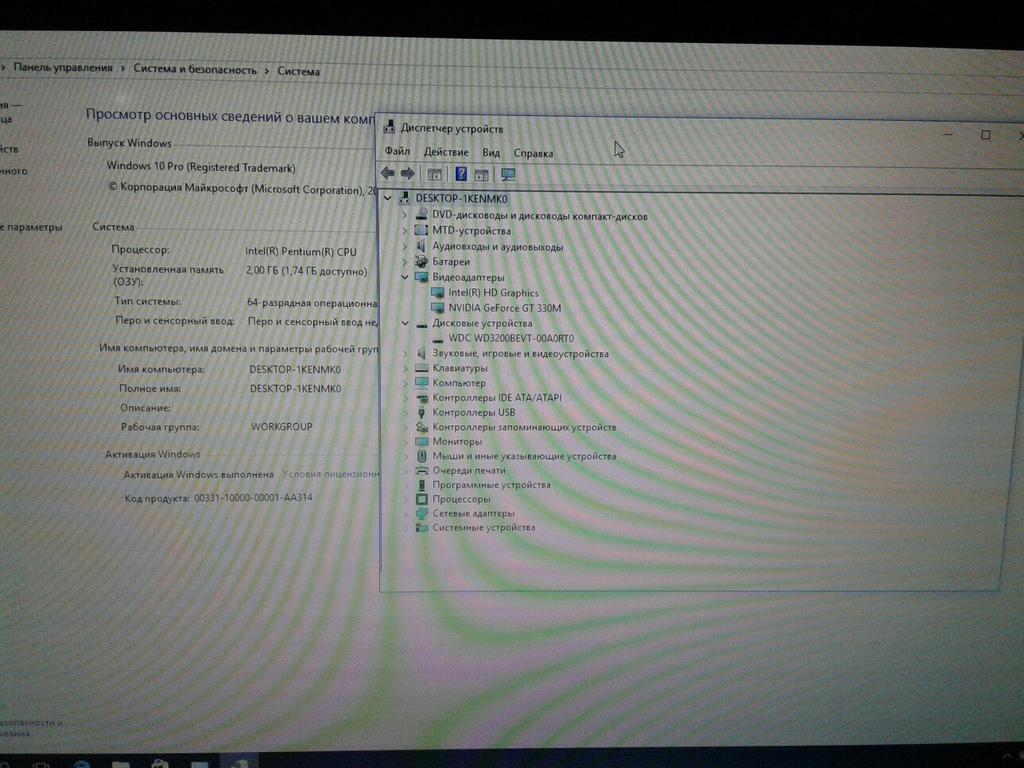Collapse the DESKTOP-1KENMK0 root node
1024x768 pixels.
(388, 197)
